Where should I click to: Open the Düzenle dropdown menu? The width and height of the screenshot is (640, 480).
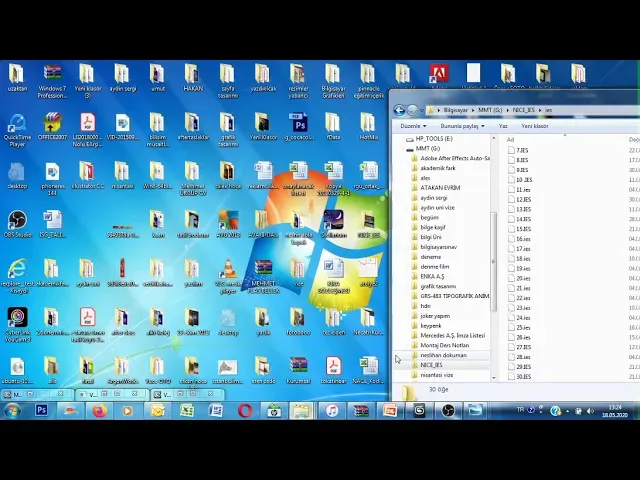tap(413, 126)
